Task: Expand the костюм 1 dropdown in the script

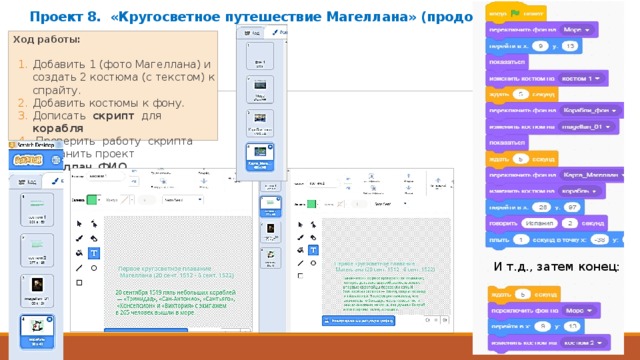Action: (x=580, y=78)
